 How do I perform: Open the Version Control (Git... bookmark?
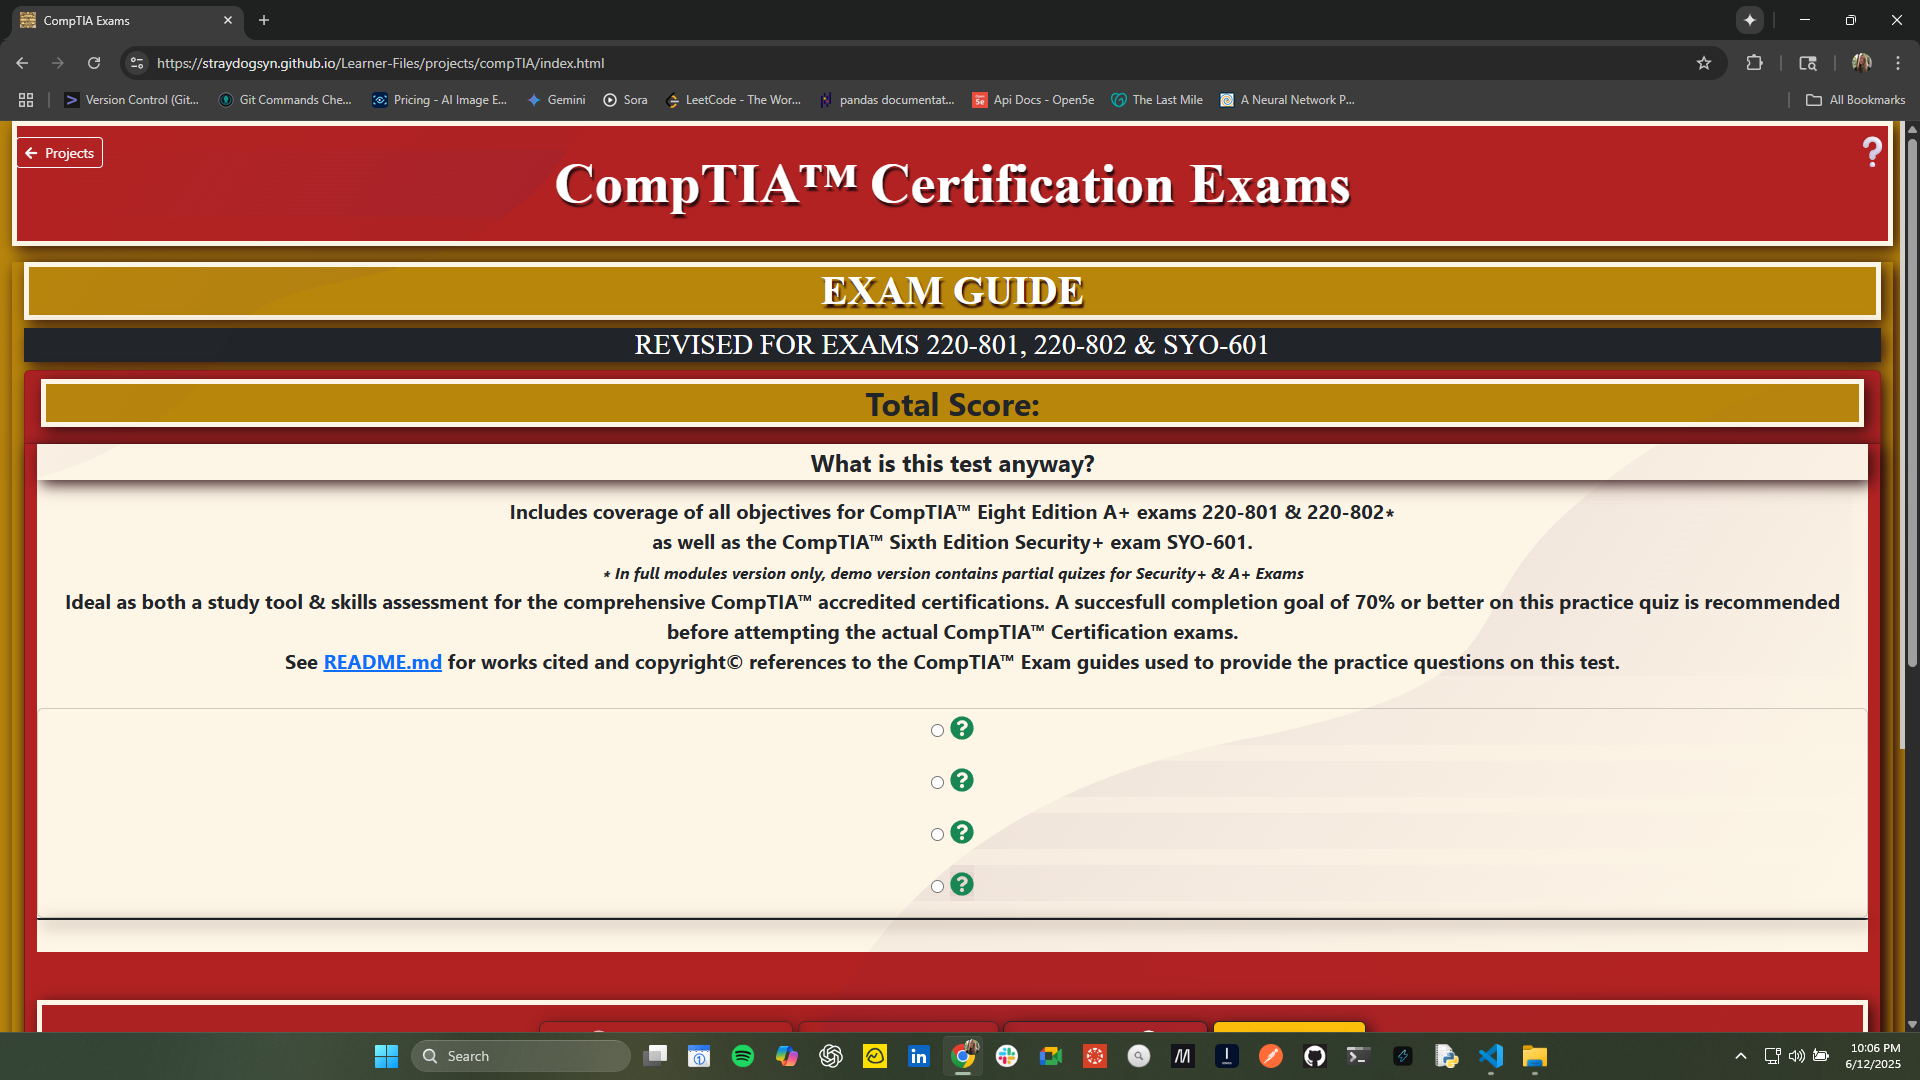click(131, 100)
